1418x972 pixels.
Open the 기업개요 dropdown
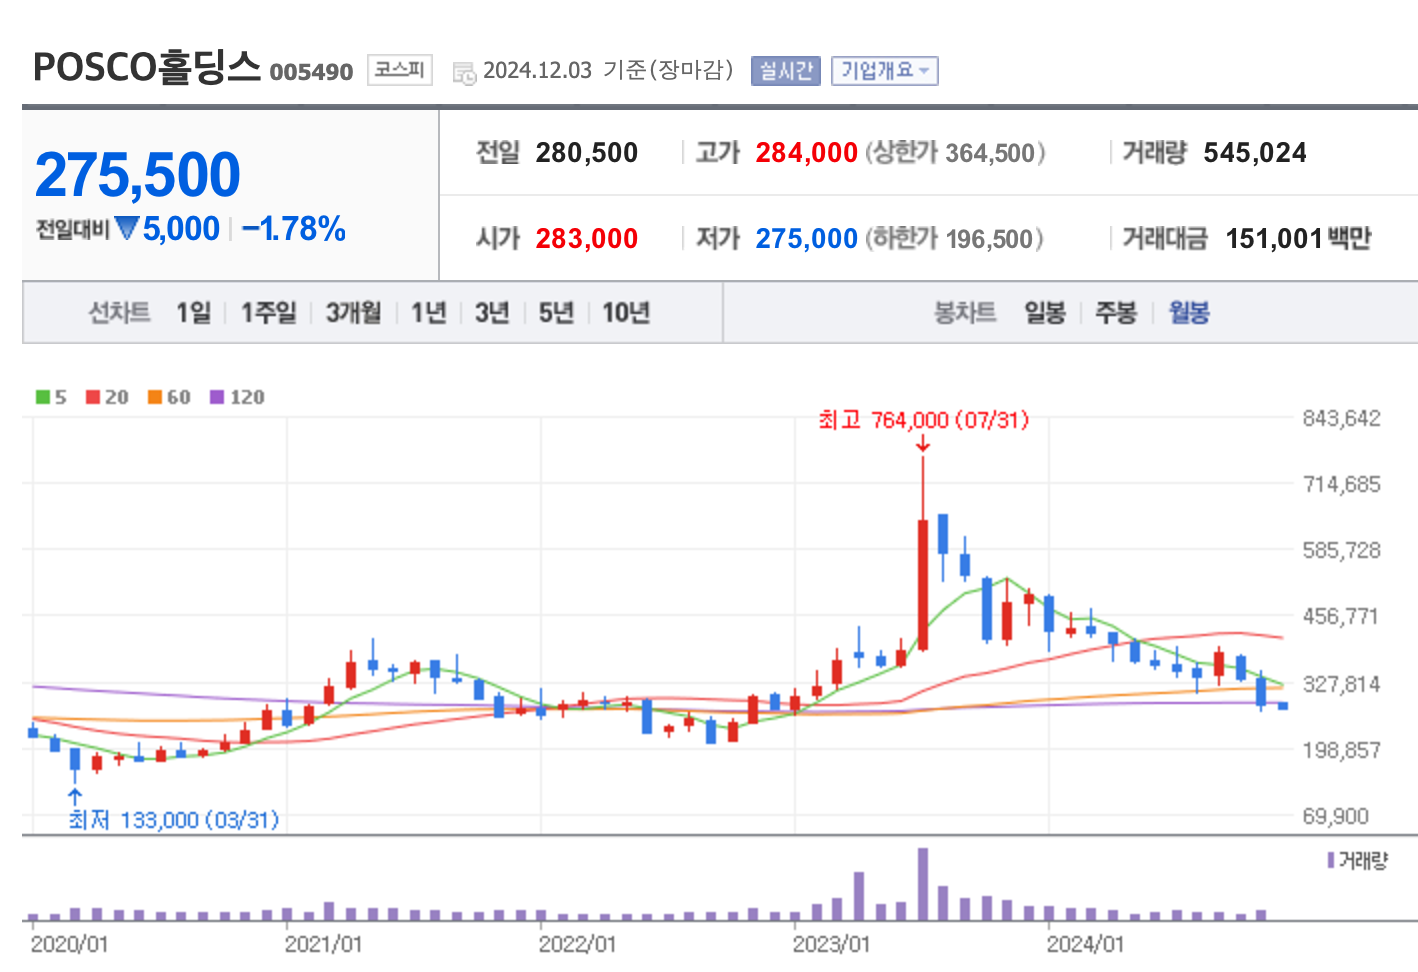coord(884,71)
